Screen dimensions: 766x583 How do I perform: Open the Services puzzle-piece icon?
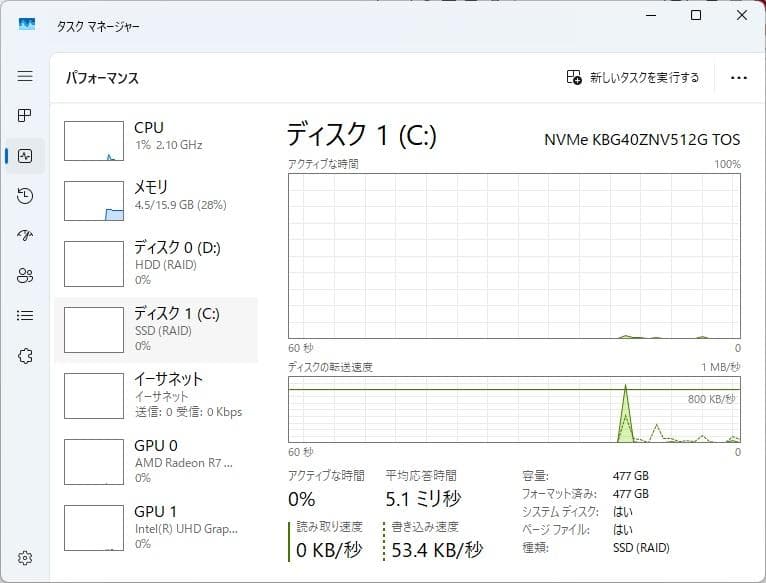[x=25, y=356]
